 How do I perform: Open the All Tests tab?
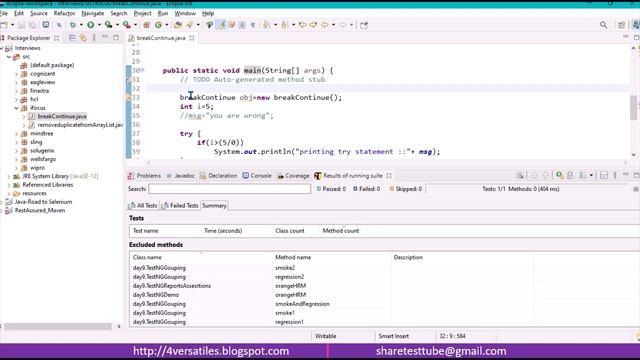143,206
